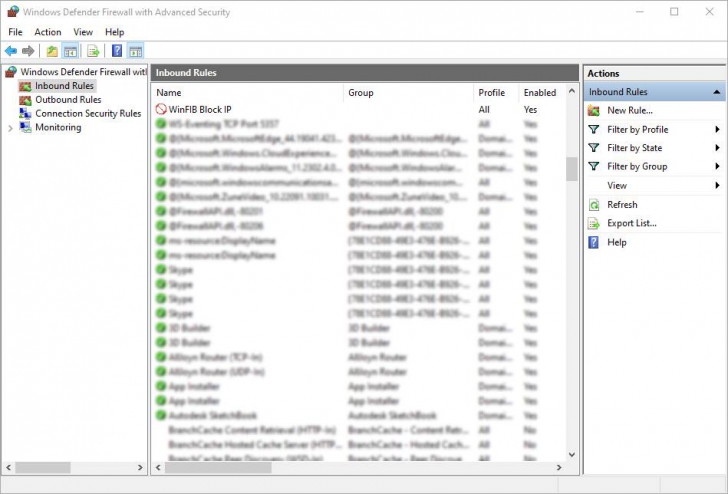Open the View menu in the menu bar
Screen dimensions: 728x494
point(83,32)
